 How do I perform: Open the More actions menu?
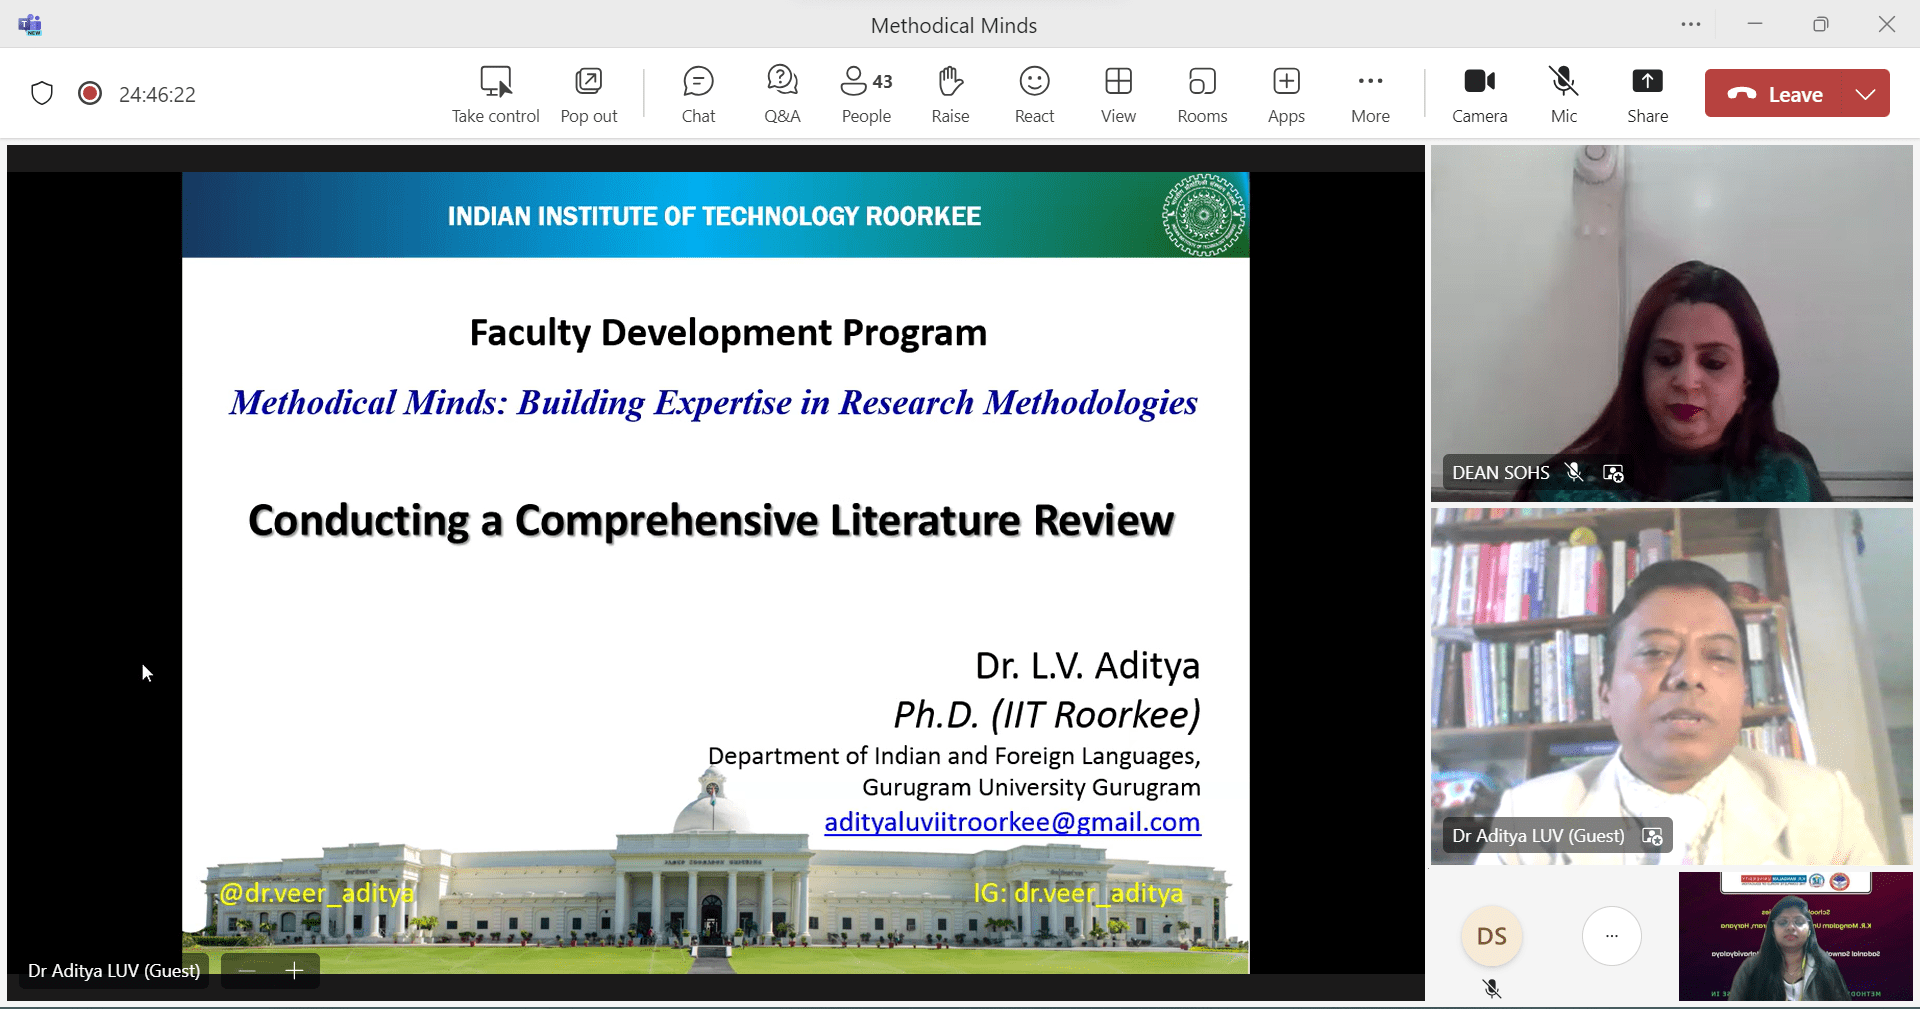1370,94
